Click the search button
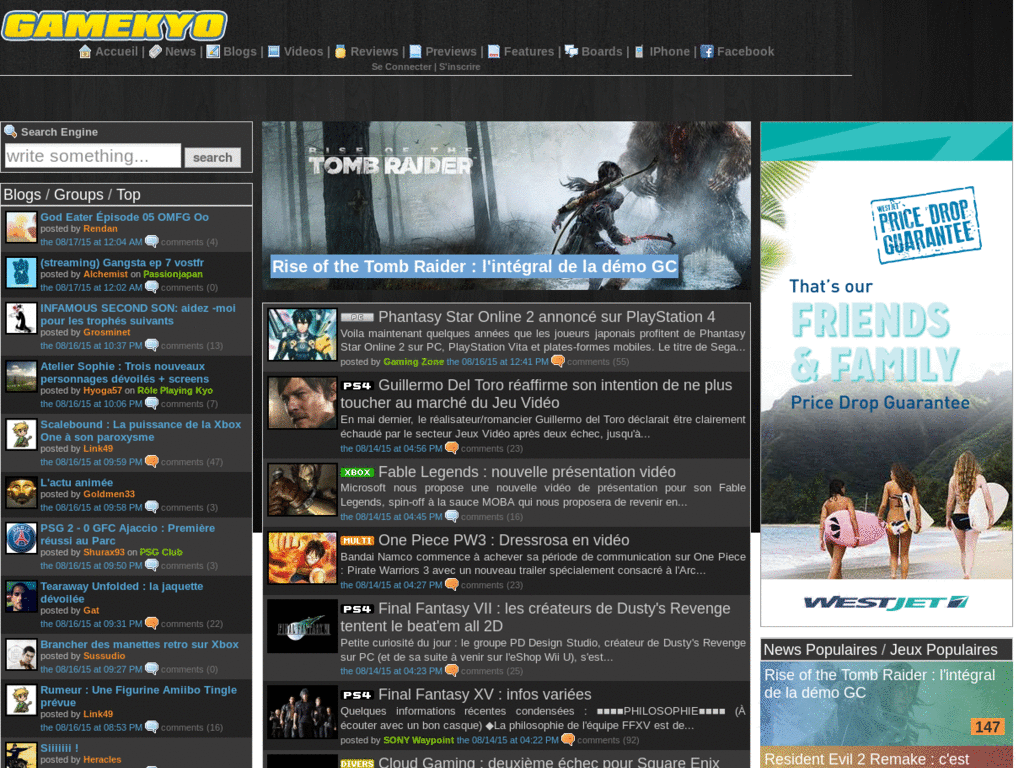The width and height of the screenshot is (1024, 768). click(212, 157)
